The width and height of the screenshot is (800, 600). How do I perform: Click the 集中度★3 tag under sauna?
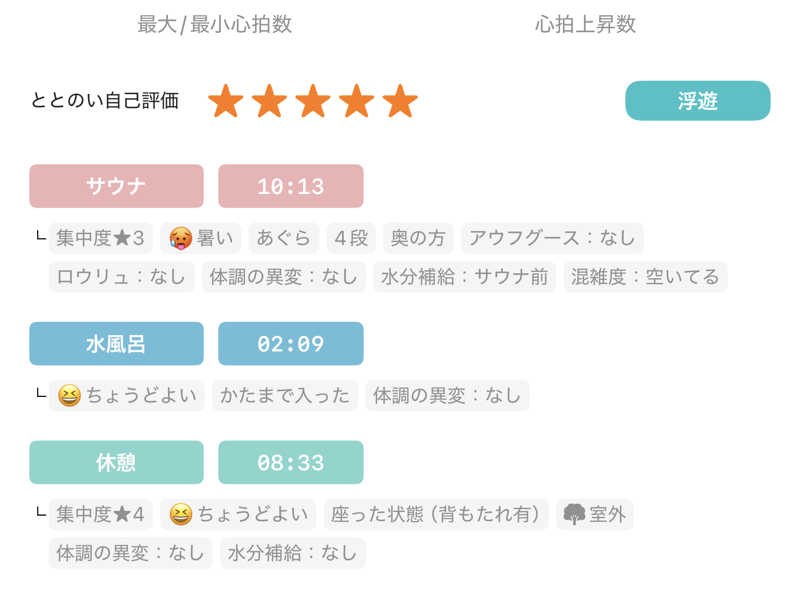(x=100, y=238)
